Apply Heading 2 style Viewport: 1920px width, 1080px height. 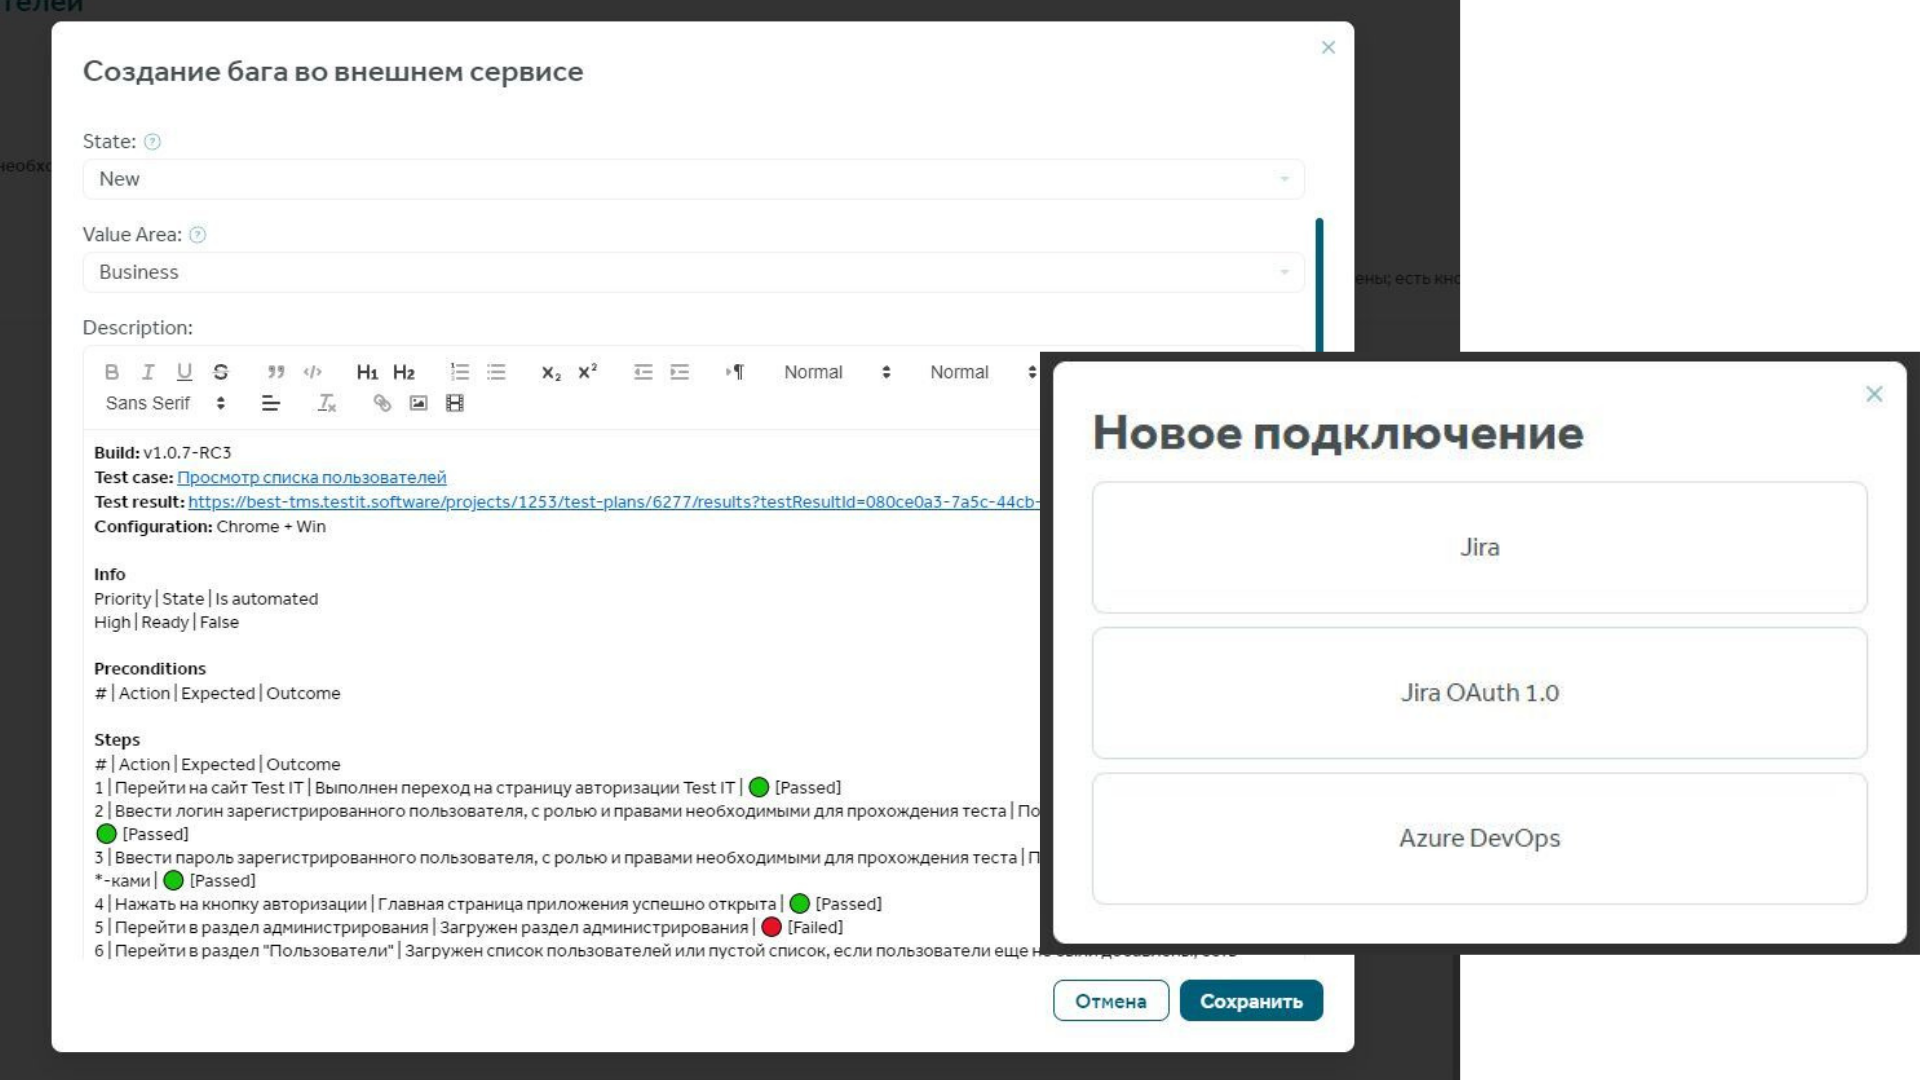pyautogui.click(x=404, y=372)
